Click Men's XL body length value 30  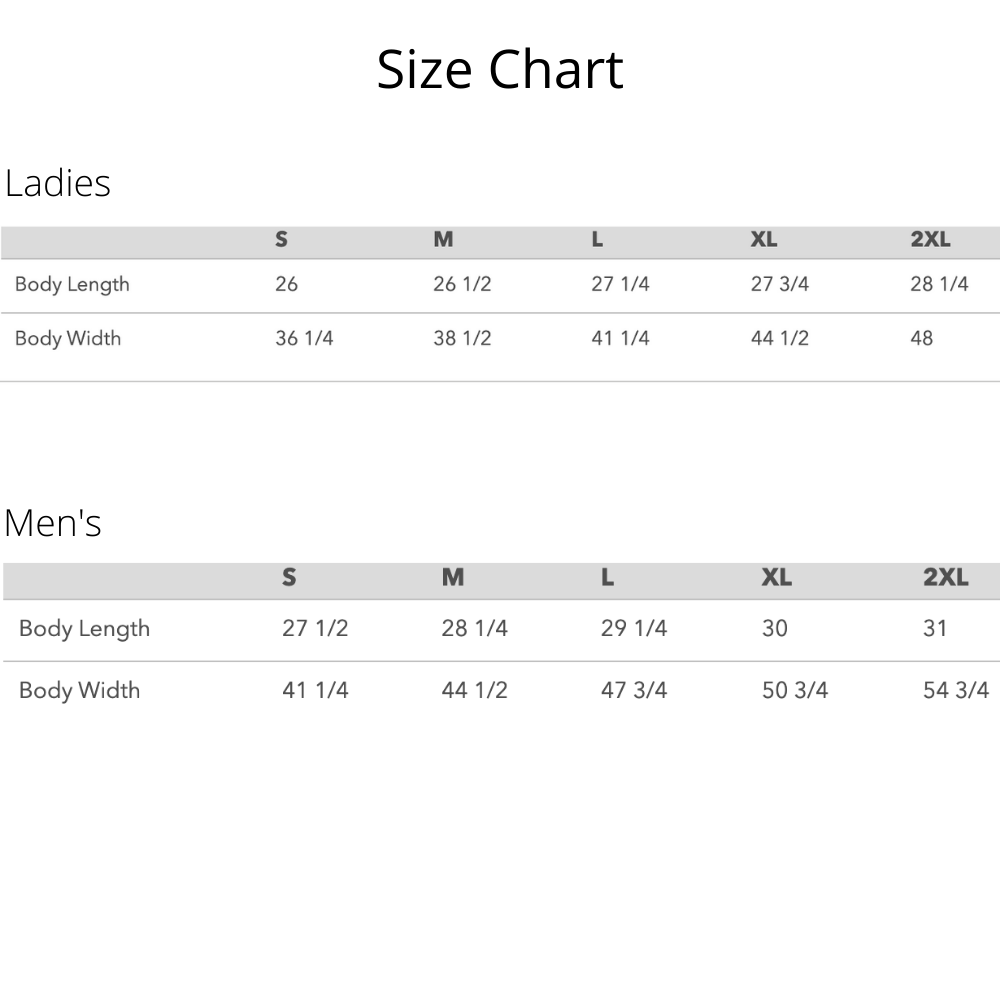(x=775, y=628)
